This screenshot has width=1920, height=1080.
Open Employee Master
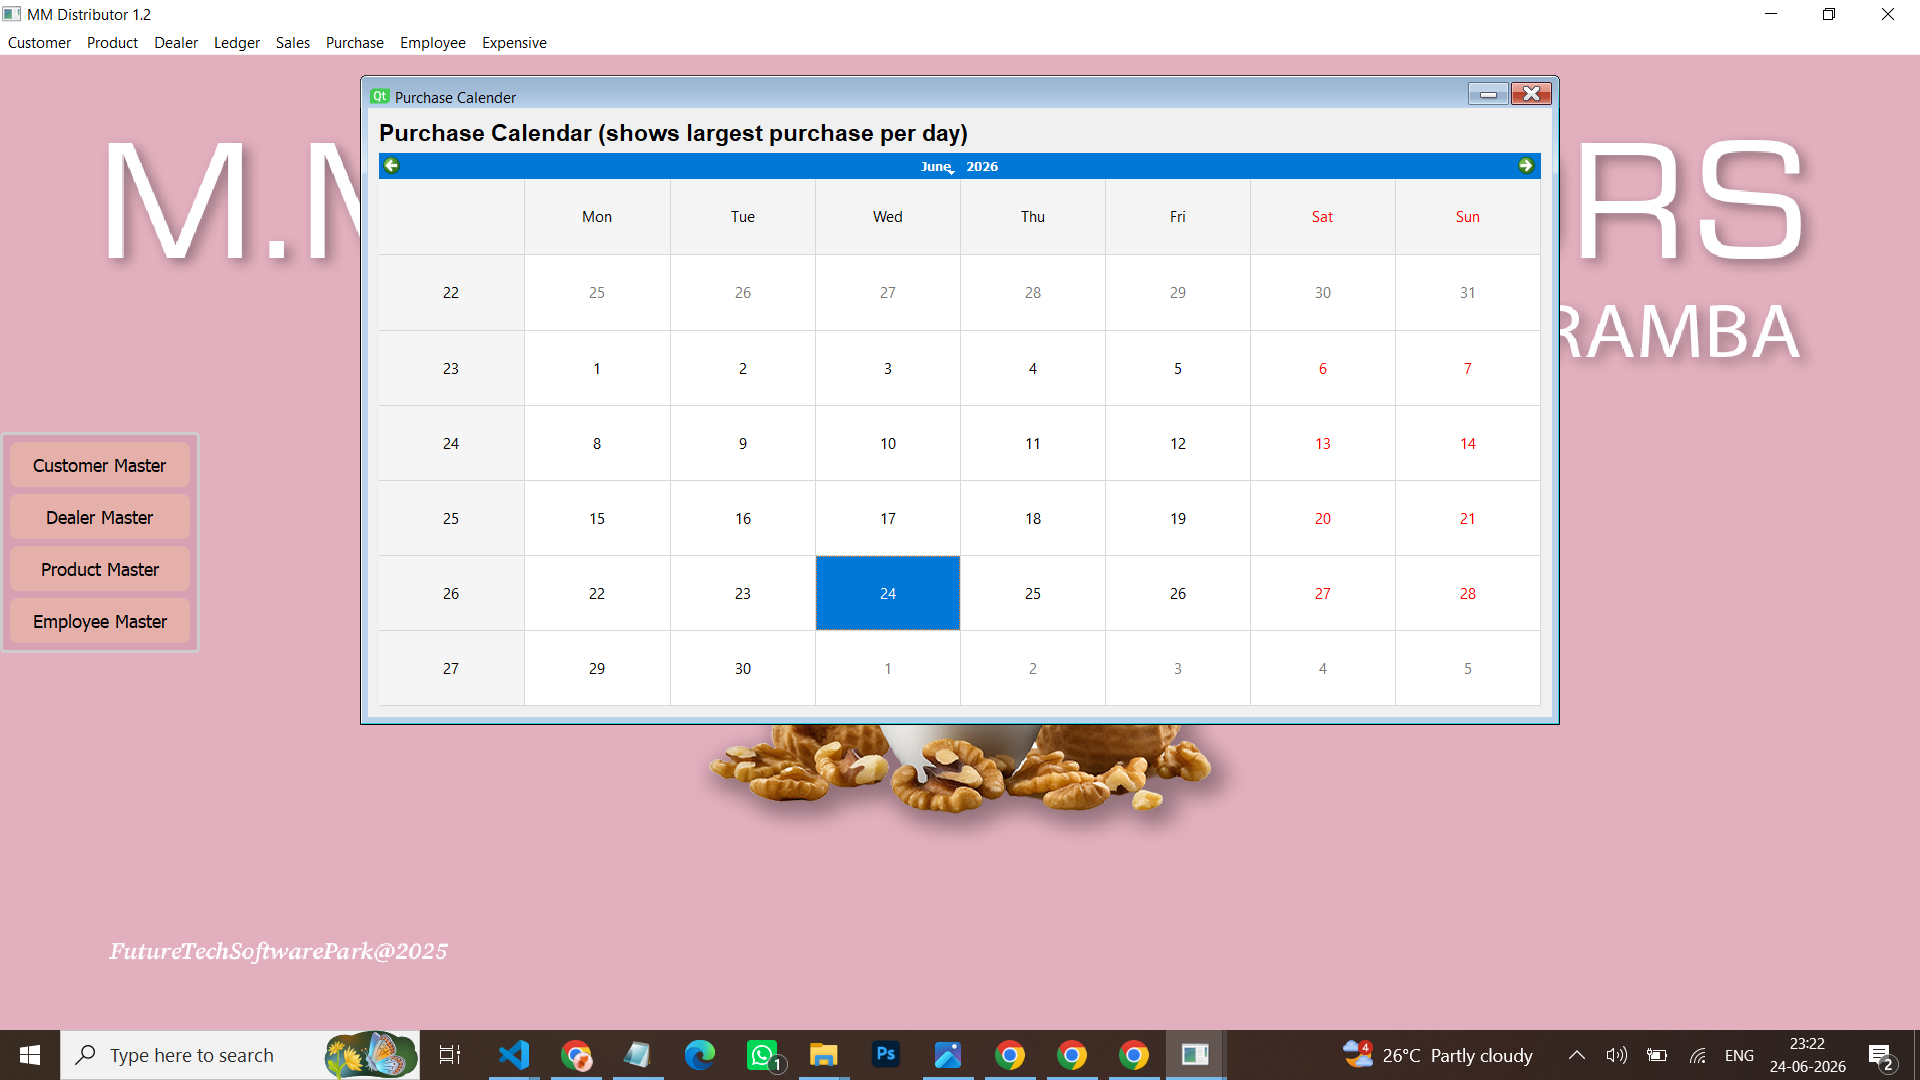pyautogui.click(x=100, y=622)
